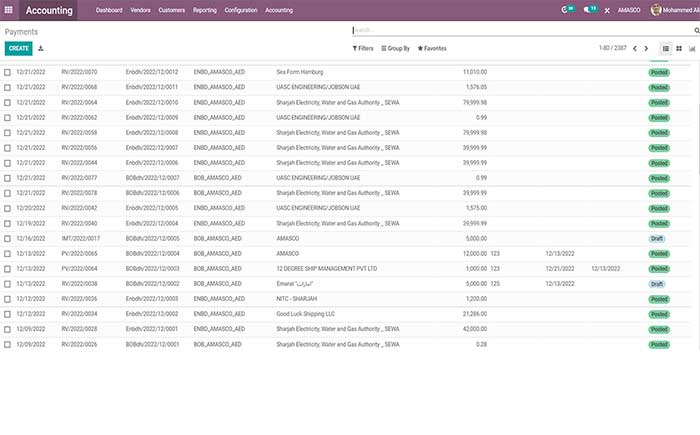
Task: Click partner Good Luck Shipping LLC
Action: pyautogui.click(x=305, y=314)
